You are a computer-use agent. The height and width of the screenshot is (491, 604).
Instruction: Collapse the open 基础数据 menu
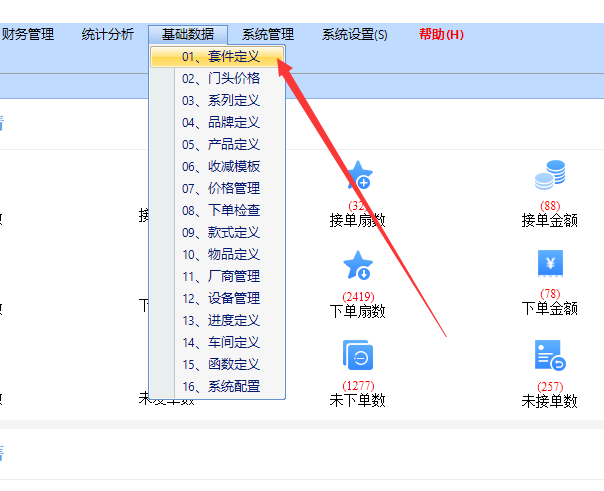click(x=188, y=35)
